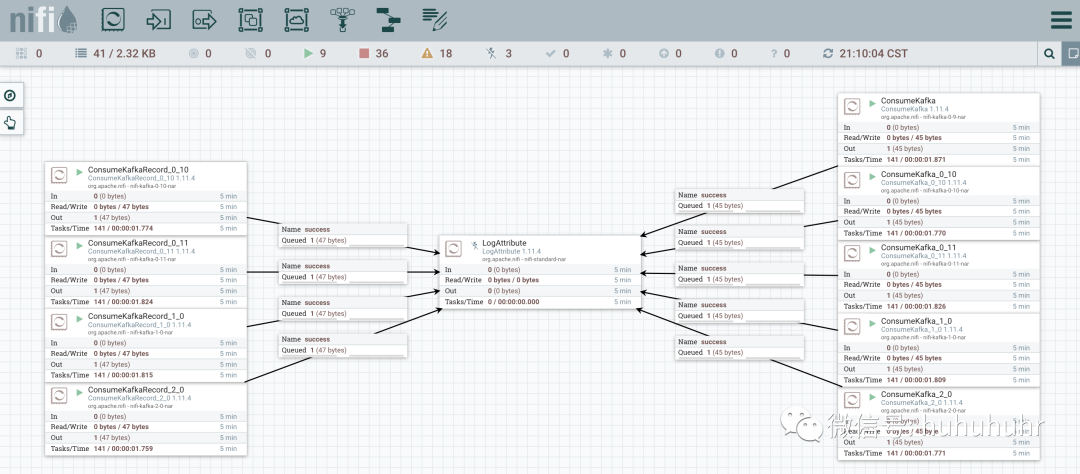Viewport: 1080px width, 474px height.
Task: Click the NiFi logo
Action: click(x=43, y=20)
